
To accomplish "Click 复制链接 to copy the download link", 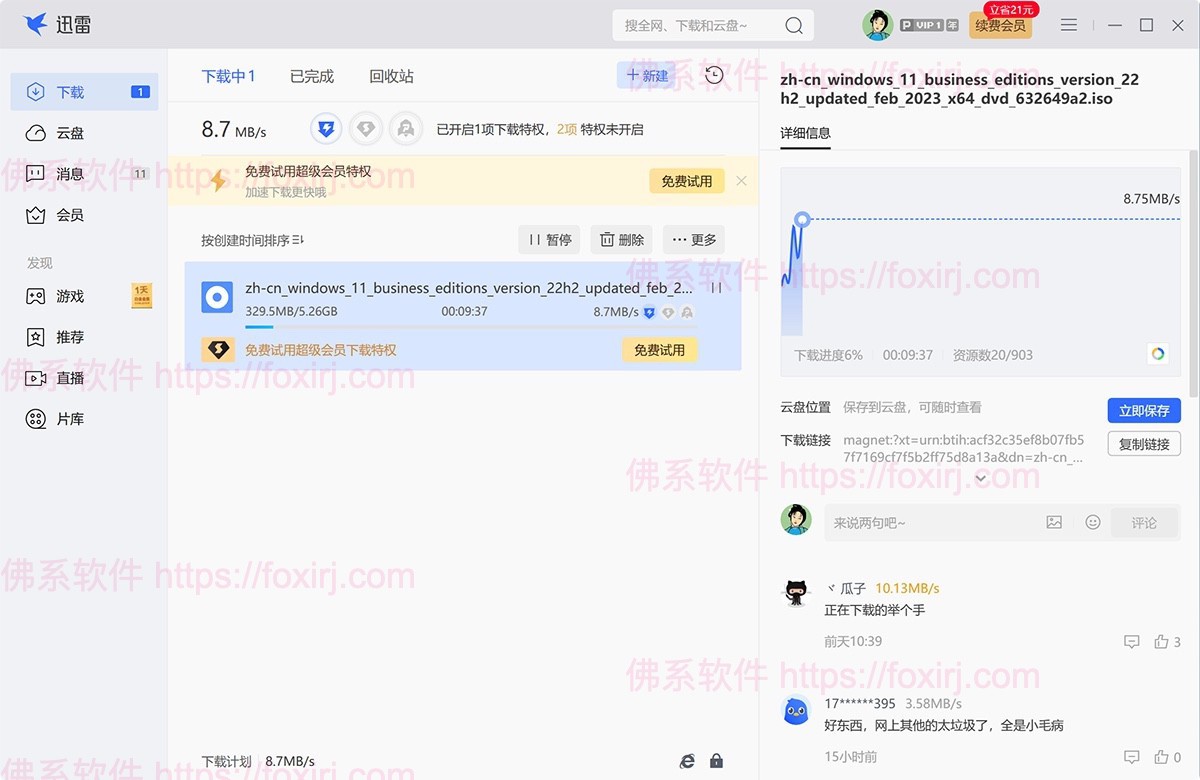I will coord(1143,444).
